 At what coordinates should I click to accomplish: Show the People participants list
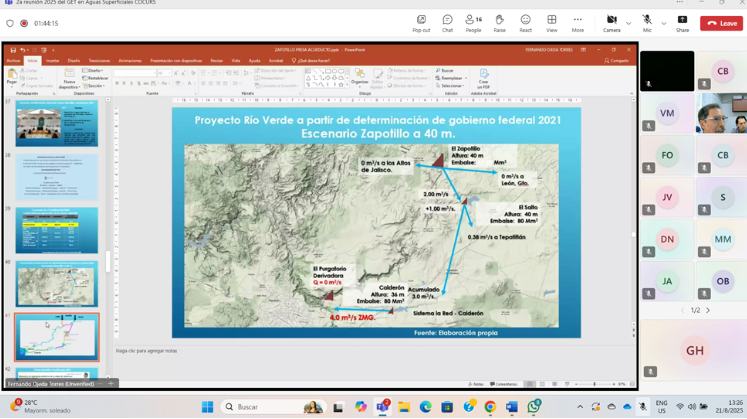pos(473,23)
